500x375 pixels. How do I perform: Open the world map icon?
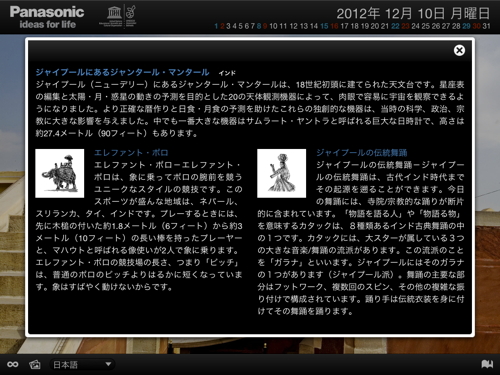click(487, 364)
